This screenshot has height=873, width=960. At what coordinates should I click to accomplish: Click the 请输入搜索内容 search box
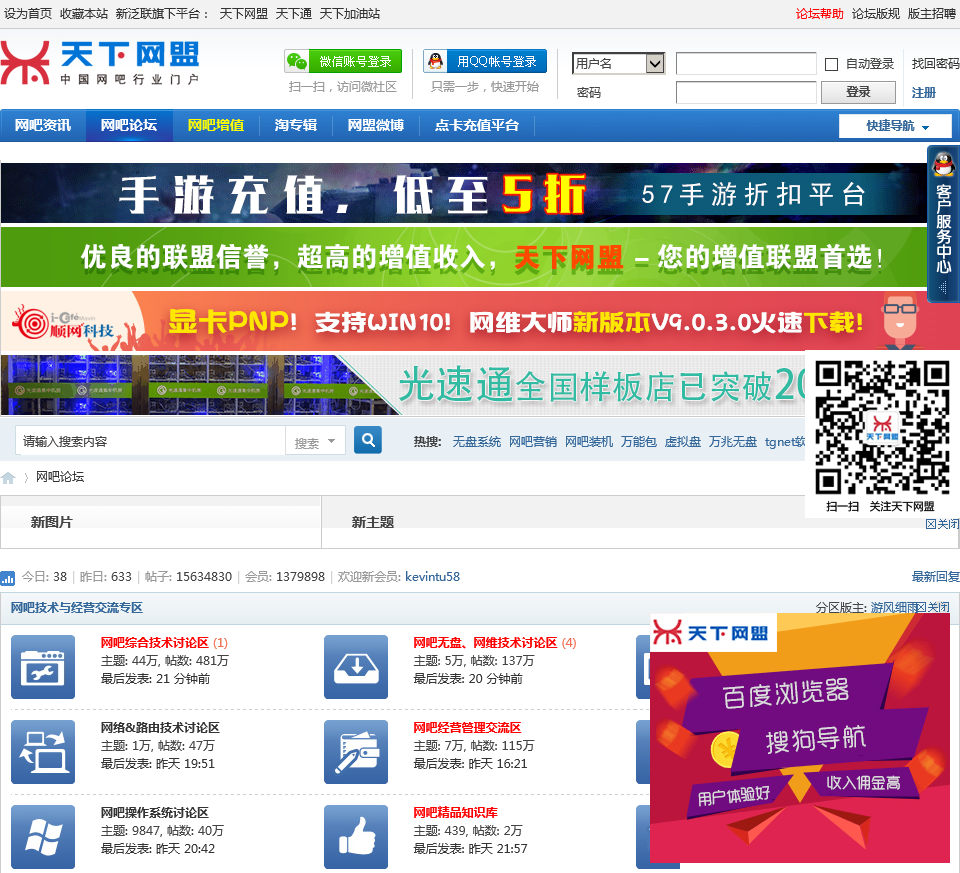click(150, 441)
